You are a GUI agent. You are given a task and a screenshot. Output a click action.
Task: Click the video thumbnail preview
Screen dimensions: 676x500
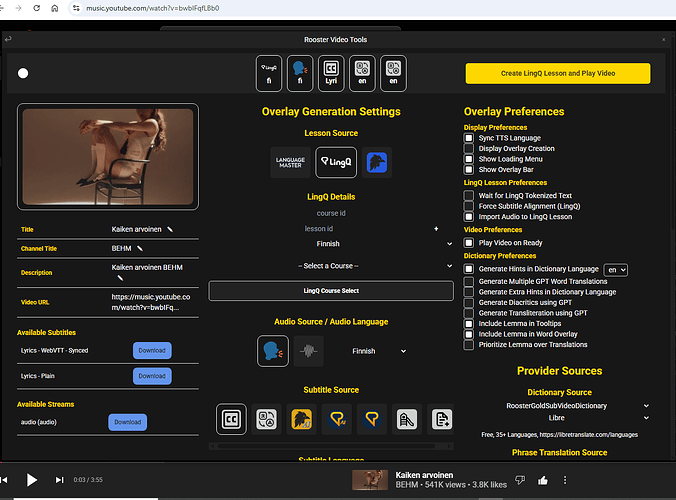[x=108, y=156]
